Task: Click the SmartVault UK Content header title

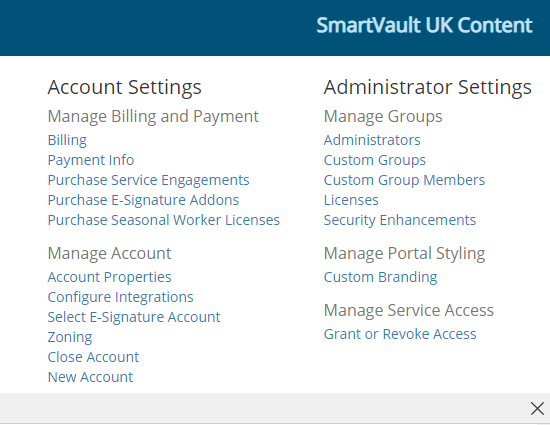Action: click(x=424, y=25)
